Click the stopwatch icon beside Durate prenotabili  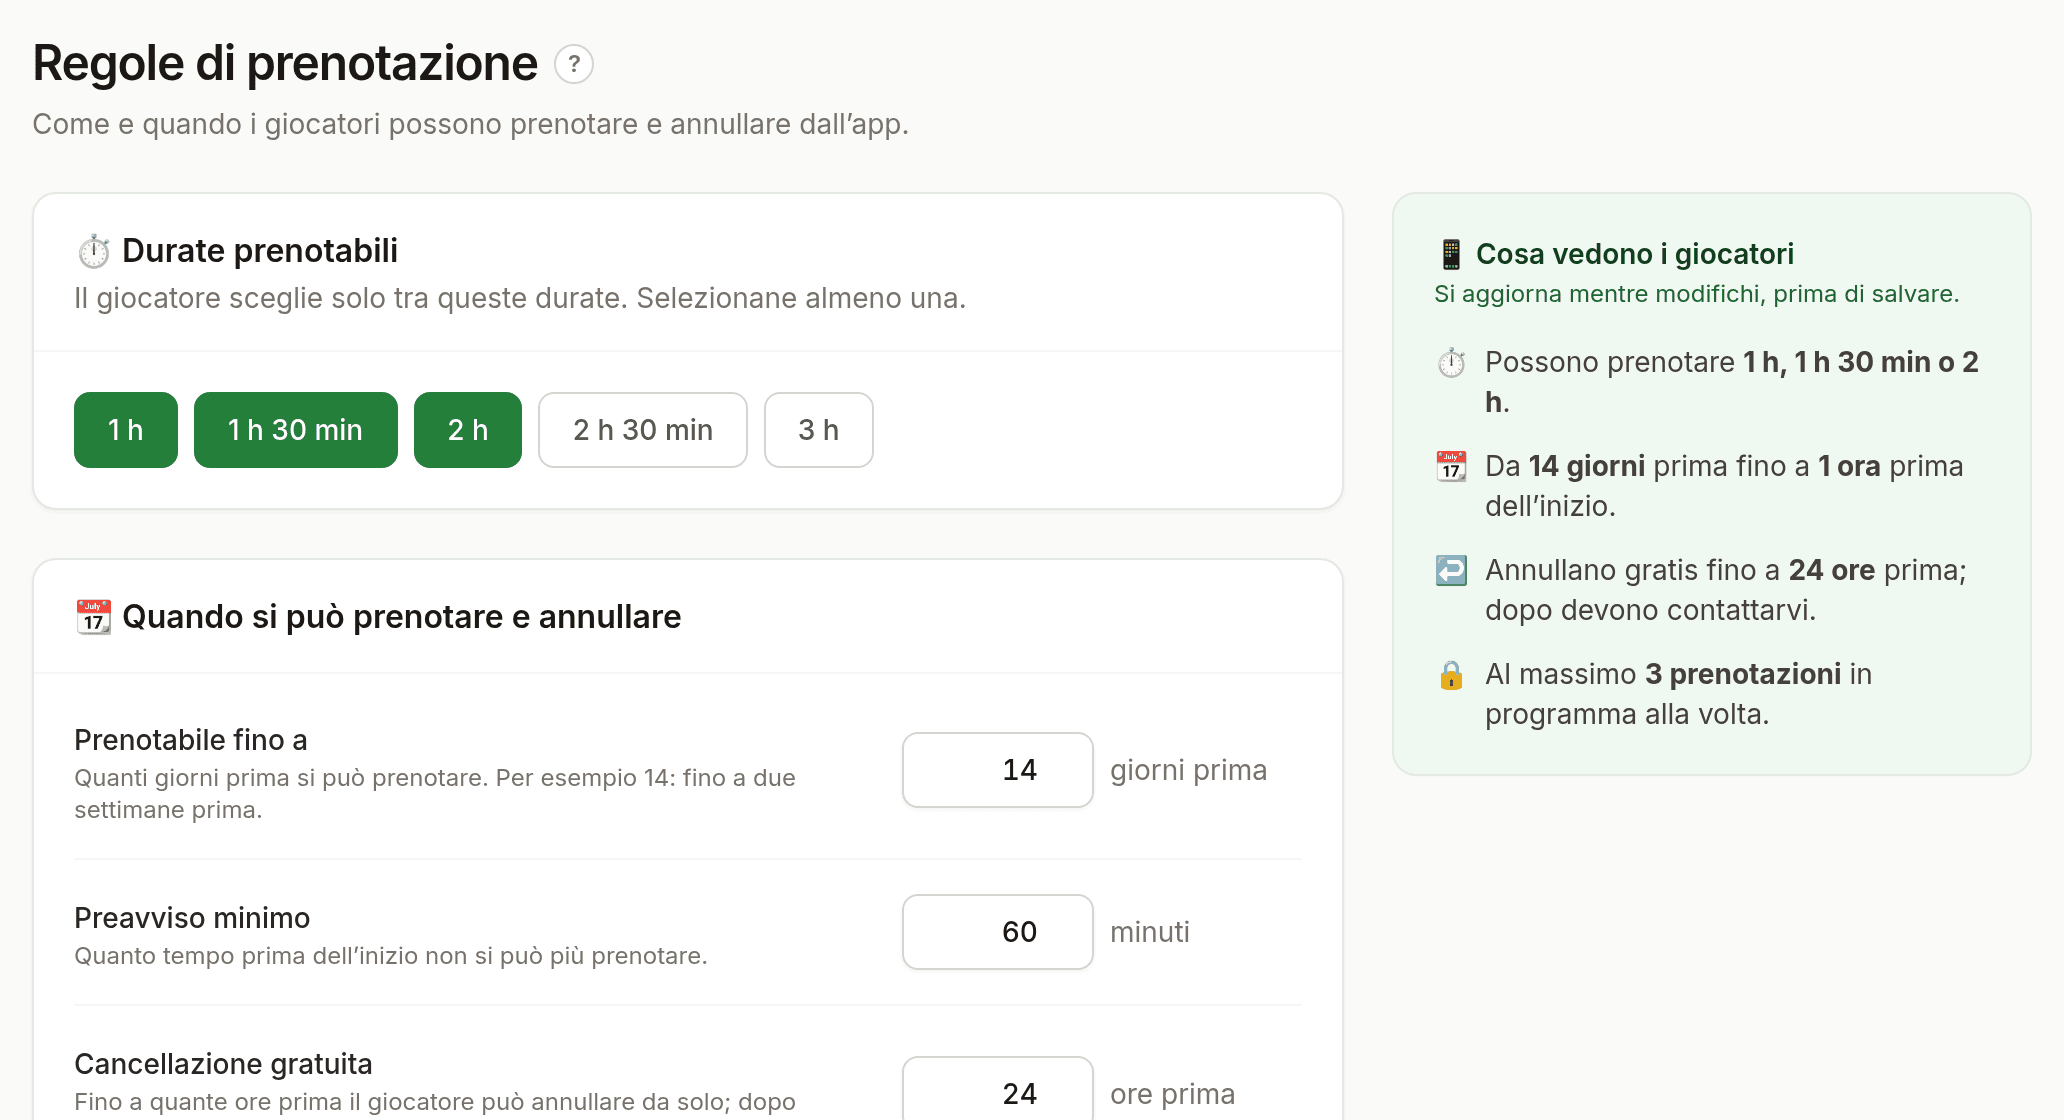(94, 251)
